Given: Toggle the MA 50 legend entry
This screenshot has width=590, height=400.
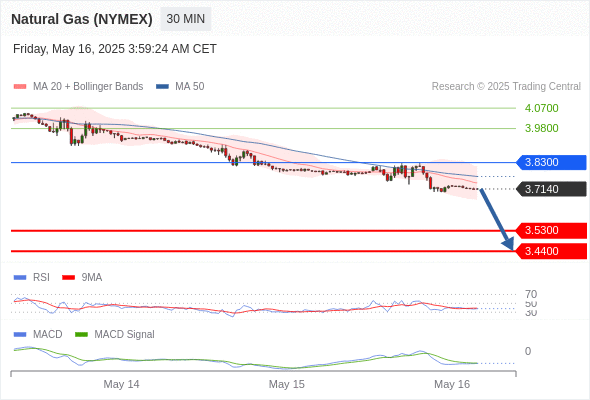Looking at the screenshot, I should 180,87.
